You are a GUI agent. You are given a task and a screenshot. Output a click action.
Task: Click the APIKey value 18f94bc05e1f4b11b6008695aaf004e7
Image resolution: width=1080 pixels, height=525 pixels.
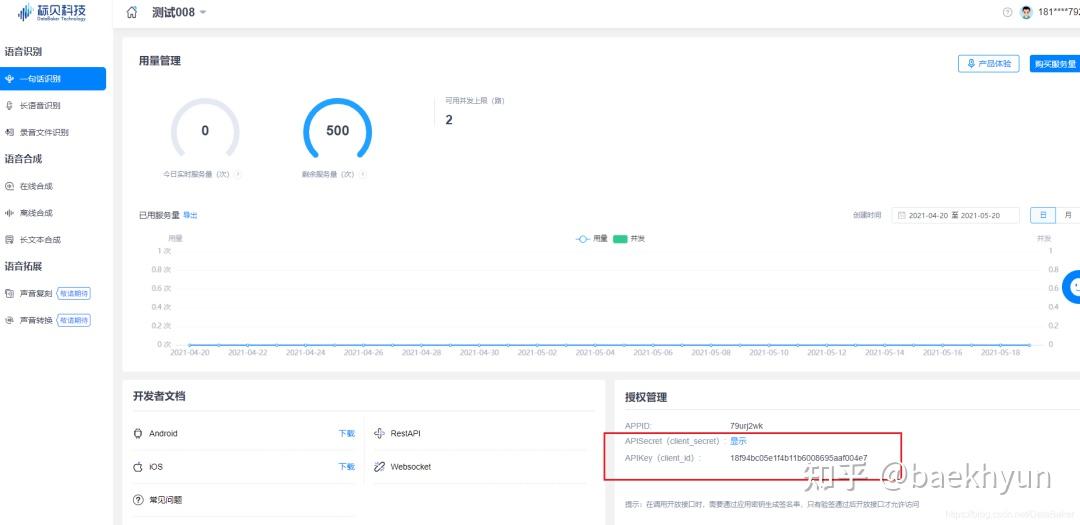coord(798,457)
